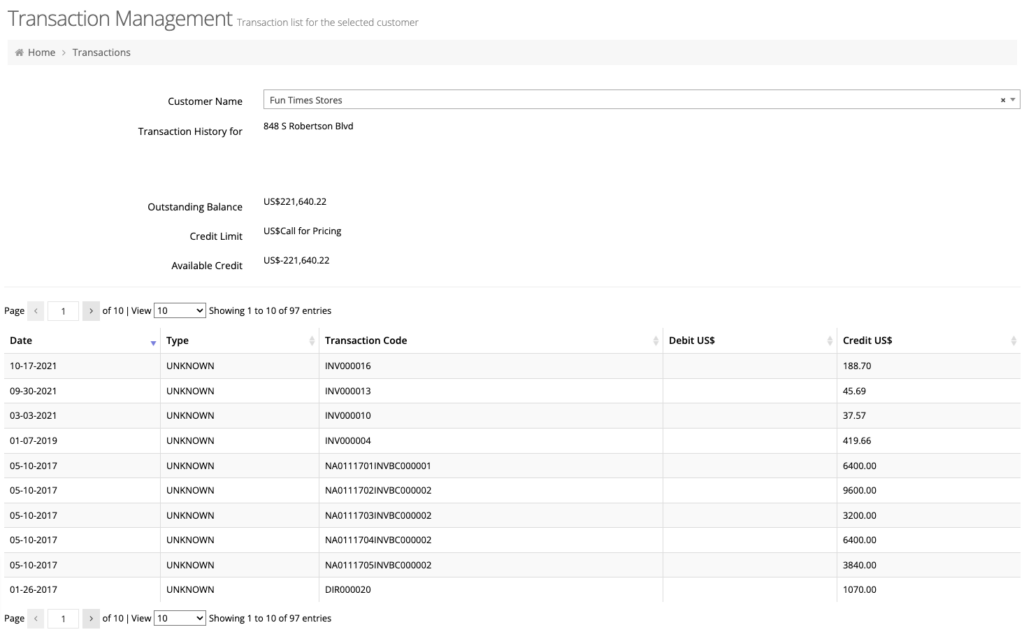Open the top View entries dropdown
The image size is (1024, 632).
180,311
